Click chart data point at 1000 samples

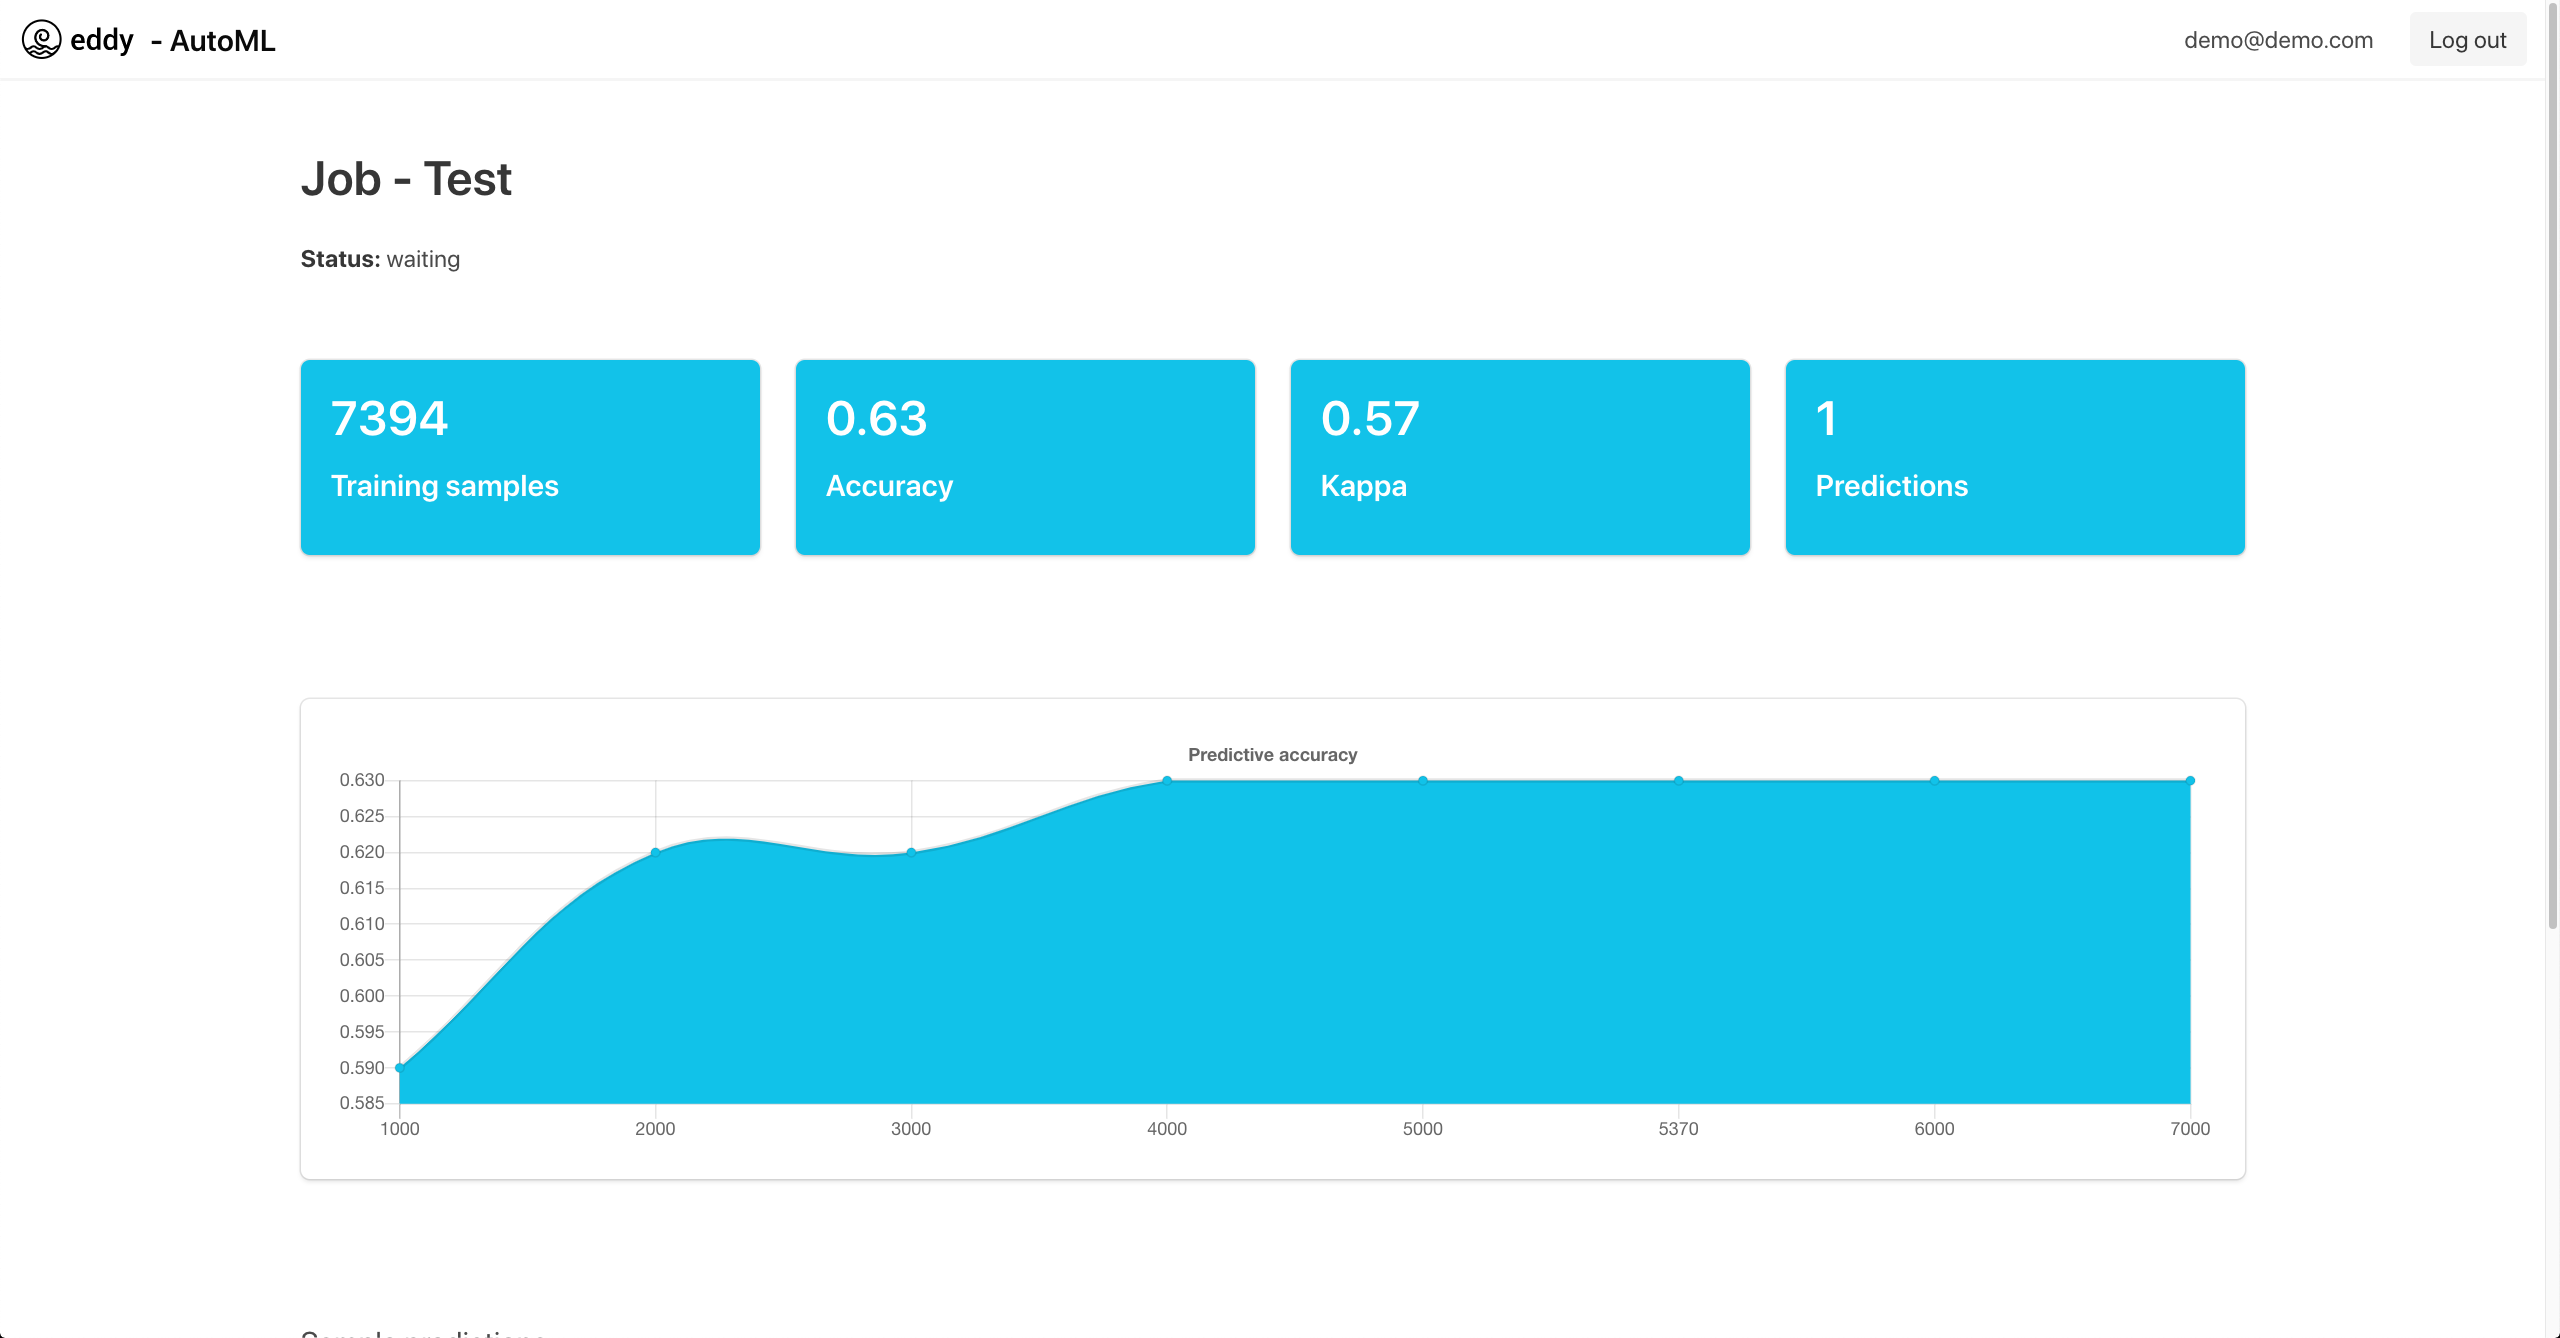tap(400, 1068)
